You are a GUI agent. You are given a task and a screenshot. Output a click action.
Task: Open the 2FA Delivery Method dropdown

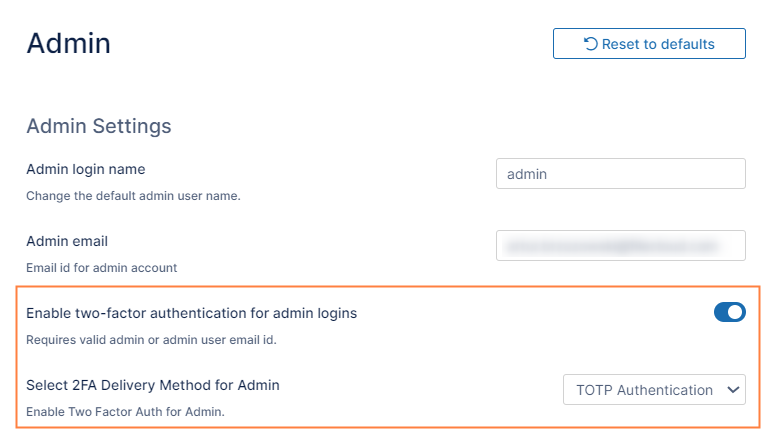pyautogui.click(x=654, y=390)
